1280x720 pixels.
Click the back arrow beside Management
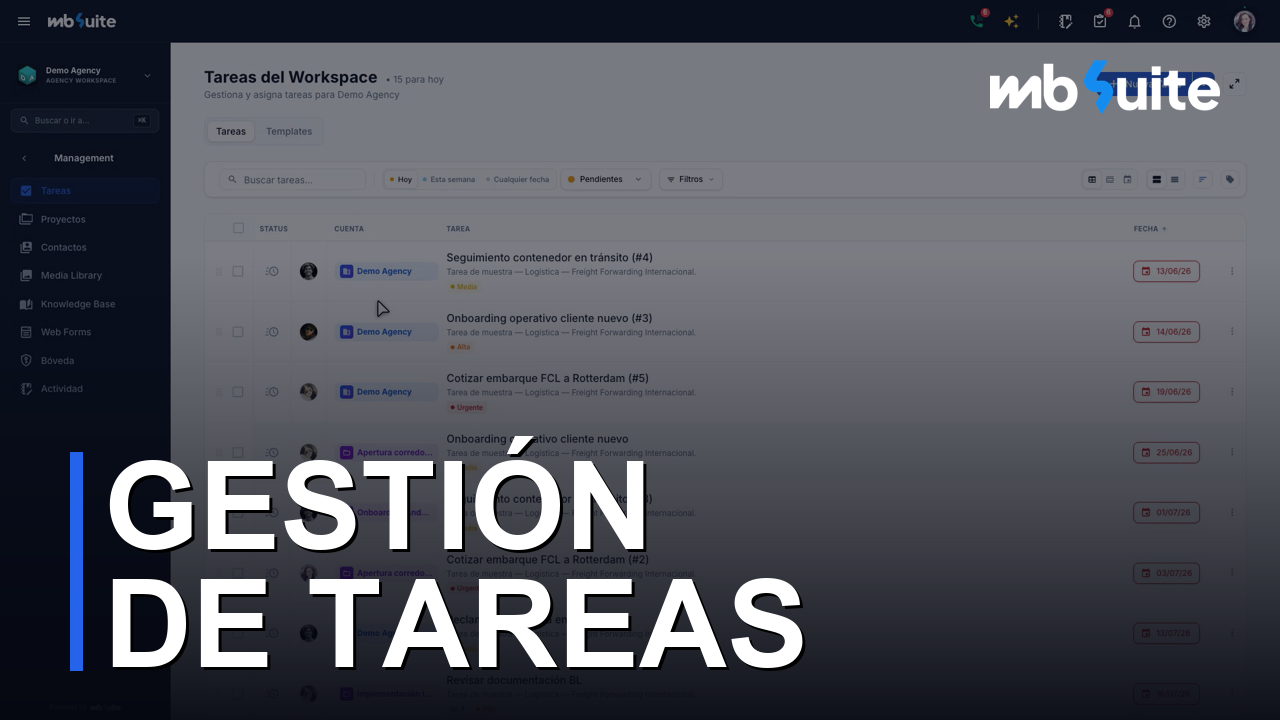24,158
